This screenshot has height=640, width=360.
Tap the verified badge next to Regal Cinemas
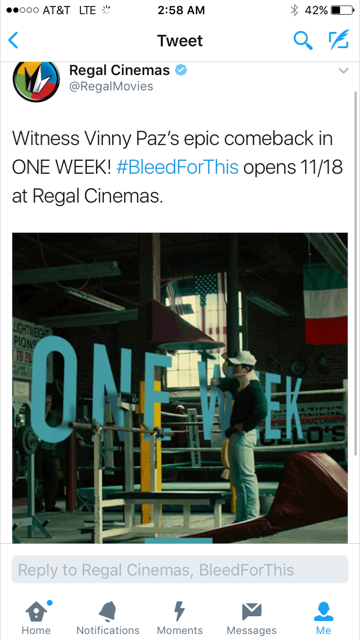tap(181, 70)
